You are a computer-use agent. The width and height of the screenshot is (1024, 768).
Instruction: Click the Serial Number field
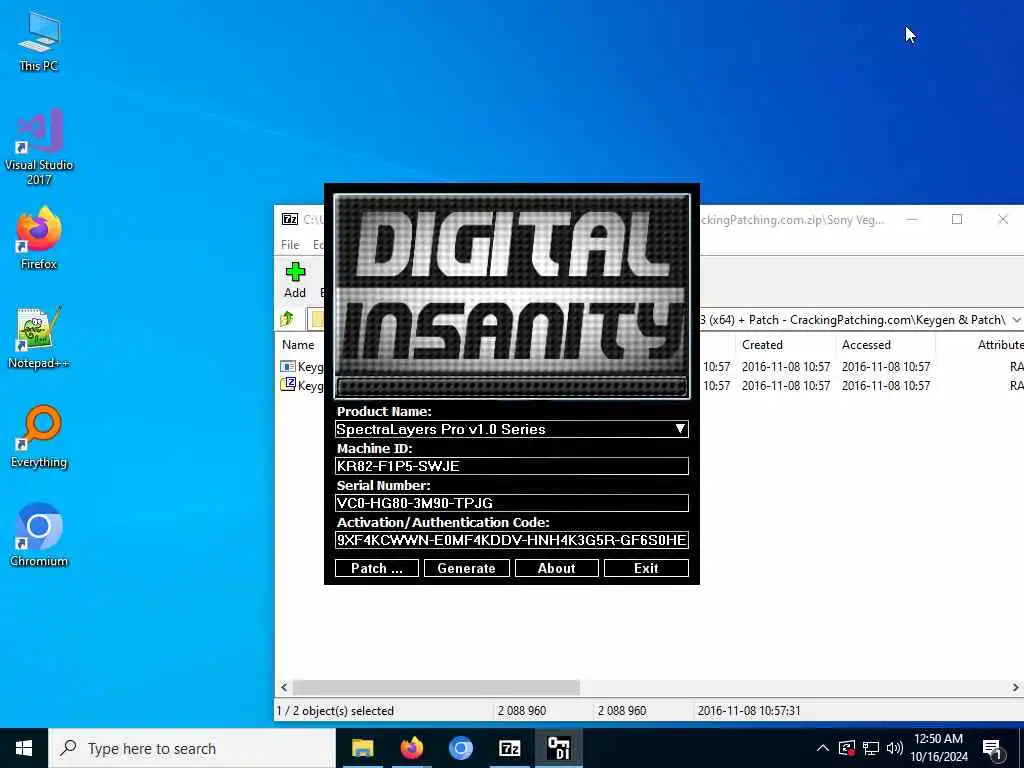(x=511, y=503)
